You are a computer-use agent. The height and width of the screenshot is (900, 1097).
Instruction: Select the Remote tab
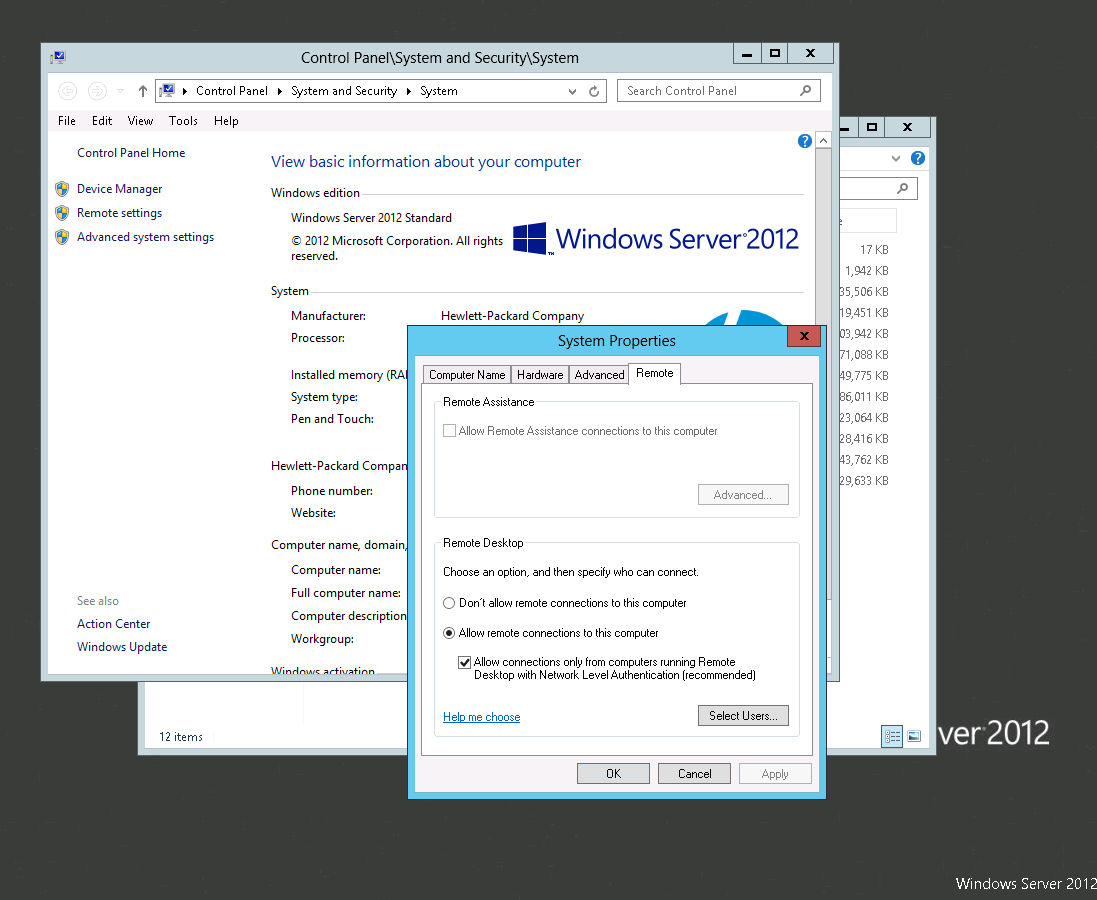click(x=654, y=373)
